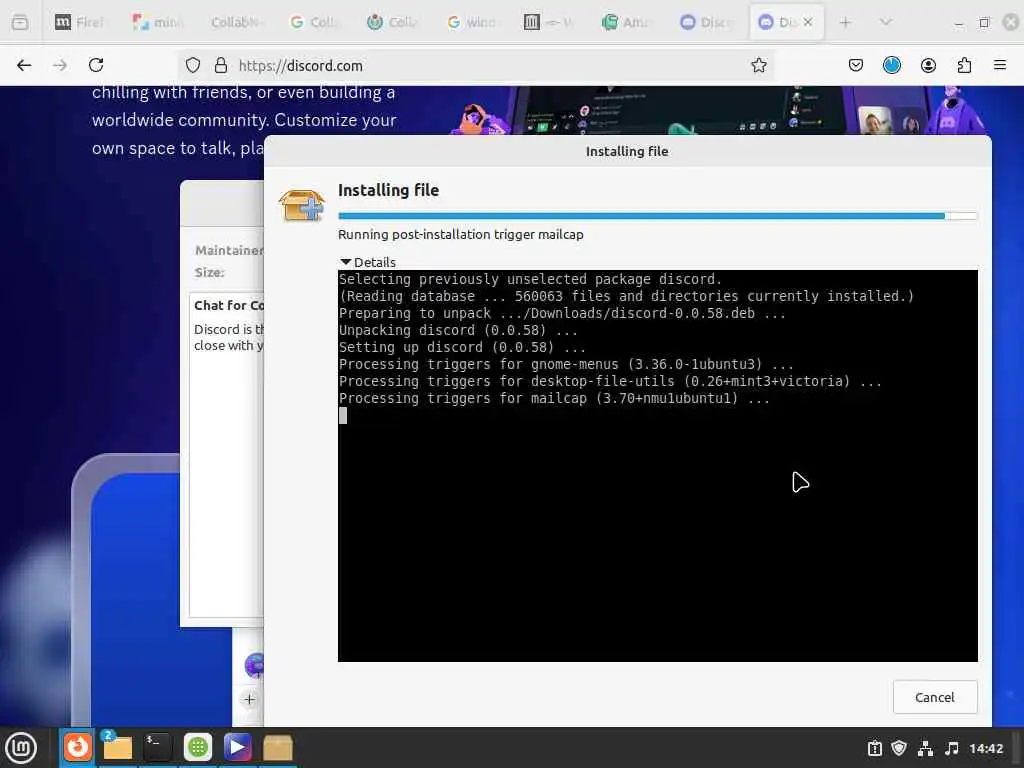1024x768 pixels.
Task: Open the update notification tray icon
Action: pyautogui.click(x=874, y=748)
